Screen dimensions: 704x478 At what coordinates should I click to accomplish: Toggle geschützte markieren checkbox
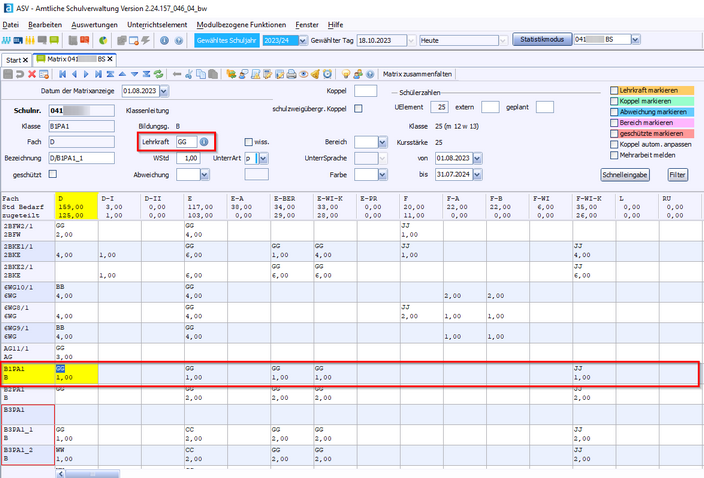(614, 133)
